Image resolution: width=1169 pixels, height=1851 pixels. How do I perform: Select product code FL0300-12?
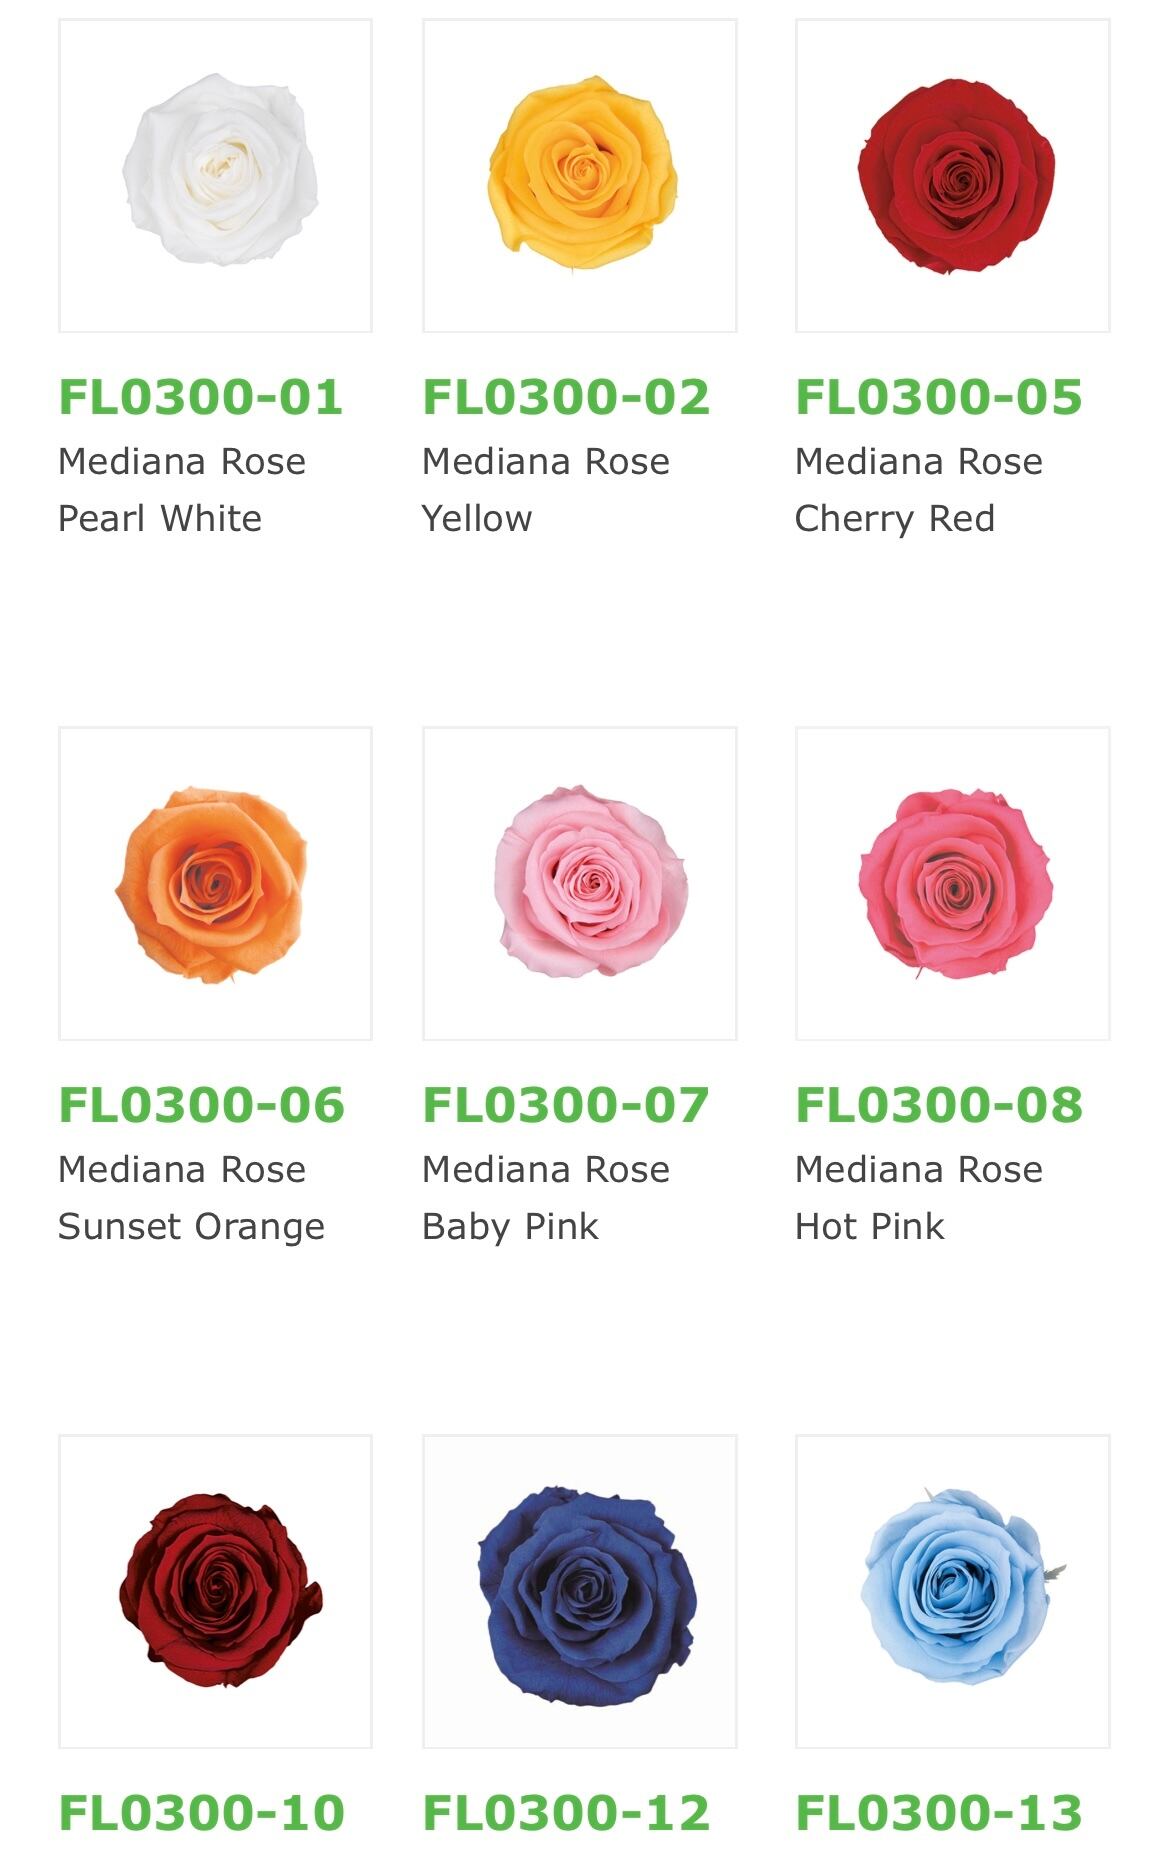tap(566, 1813)
